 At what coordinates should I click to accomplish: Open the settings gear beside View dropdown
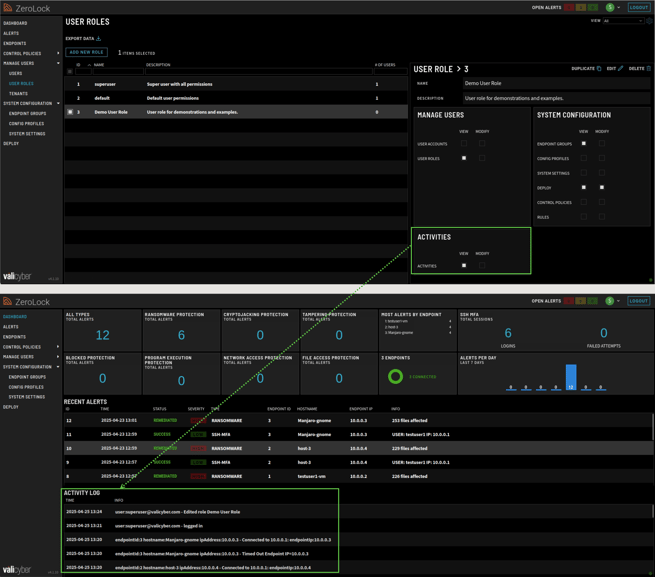(x=650, y=20)
